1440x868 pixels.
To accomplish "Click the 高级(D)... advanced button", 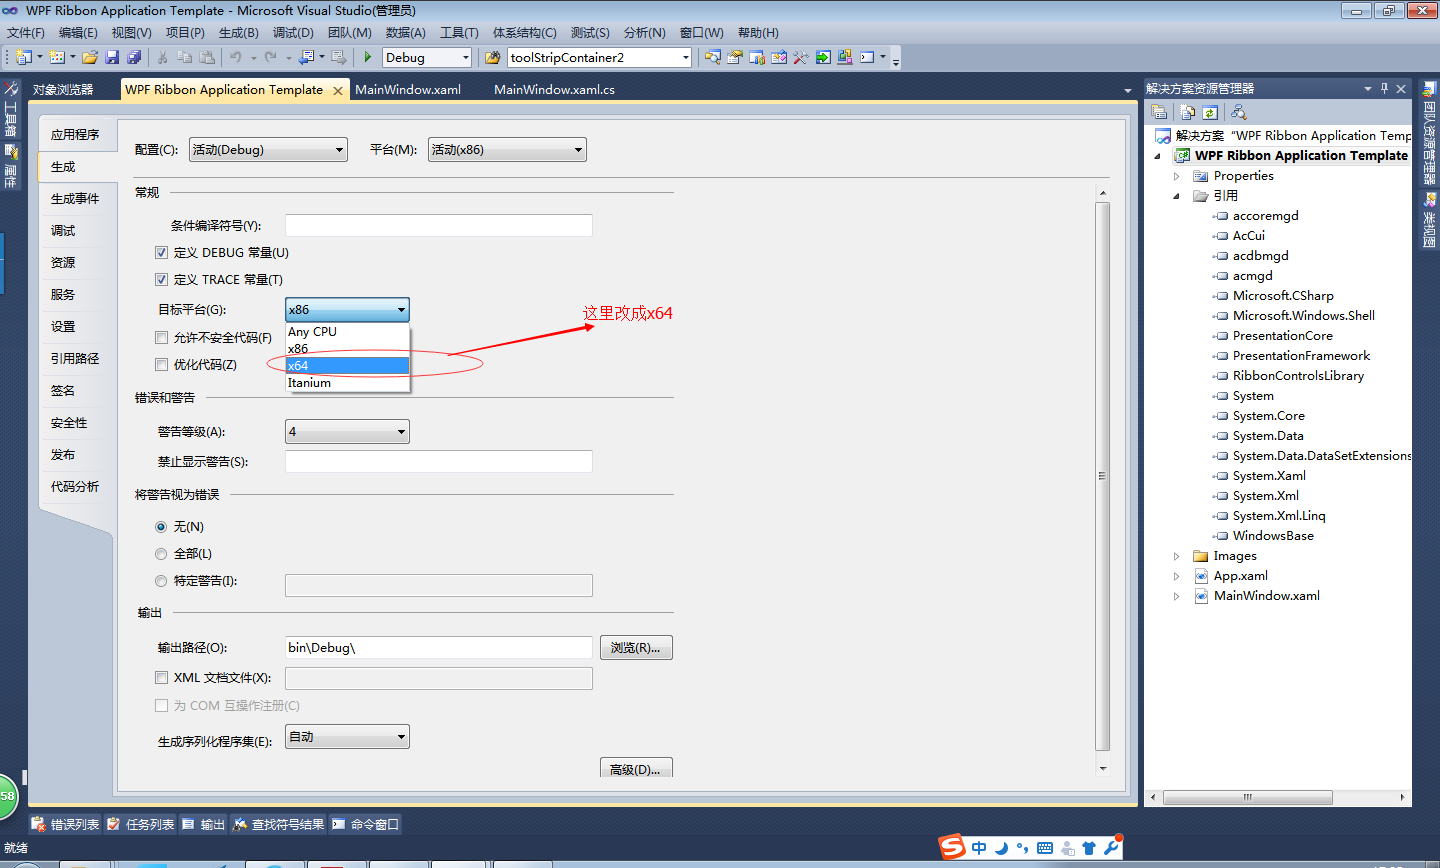I will pos(636,768).
